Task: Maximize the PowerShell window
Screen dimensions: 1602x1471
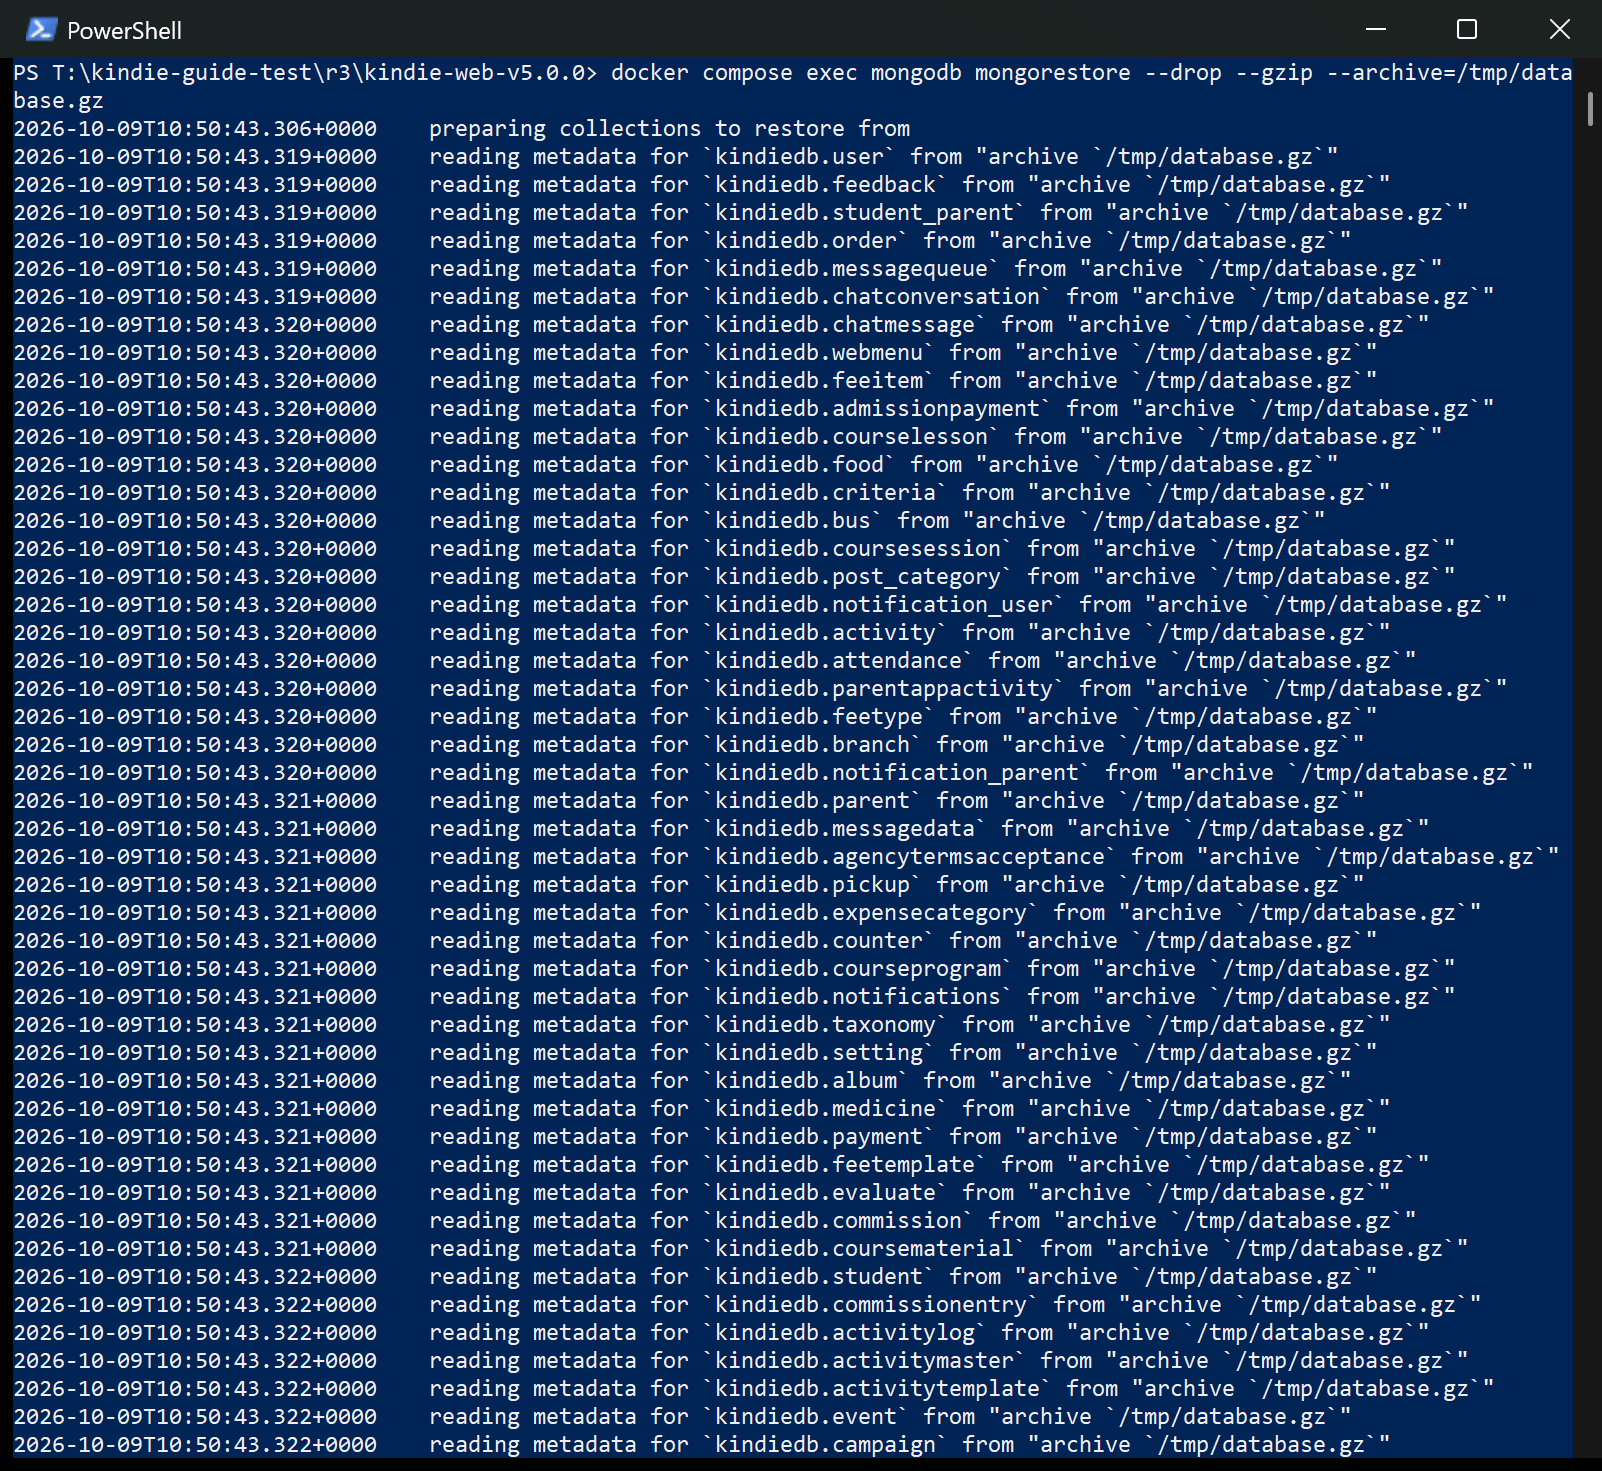Action: point(1467,29)
